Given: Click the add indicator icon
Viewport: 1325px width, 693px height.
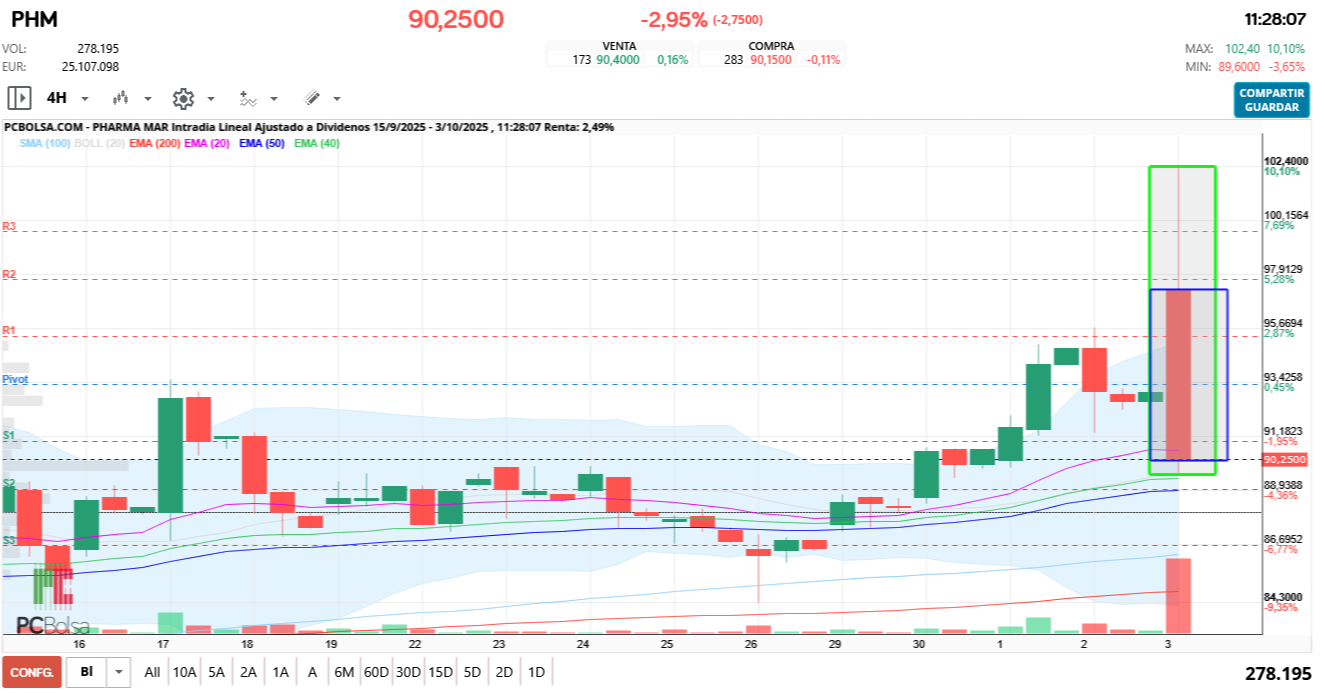Looking at the screenshot, I should [x=247, y=98].
